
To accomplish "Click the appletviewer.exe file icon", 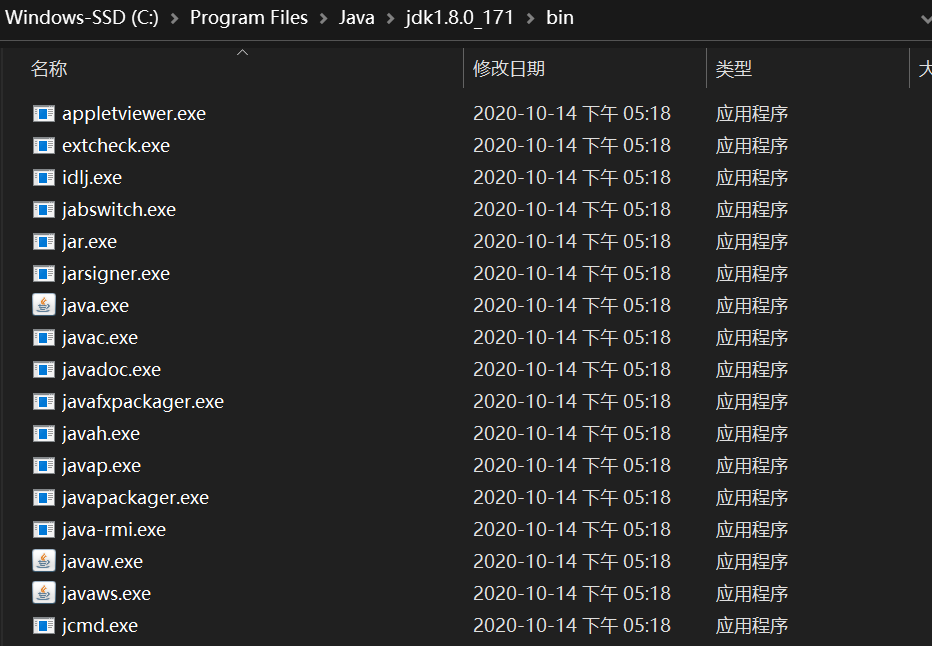I will coord(43,113).
